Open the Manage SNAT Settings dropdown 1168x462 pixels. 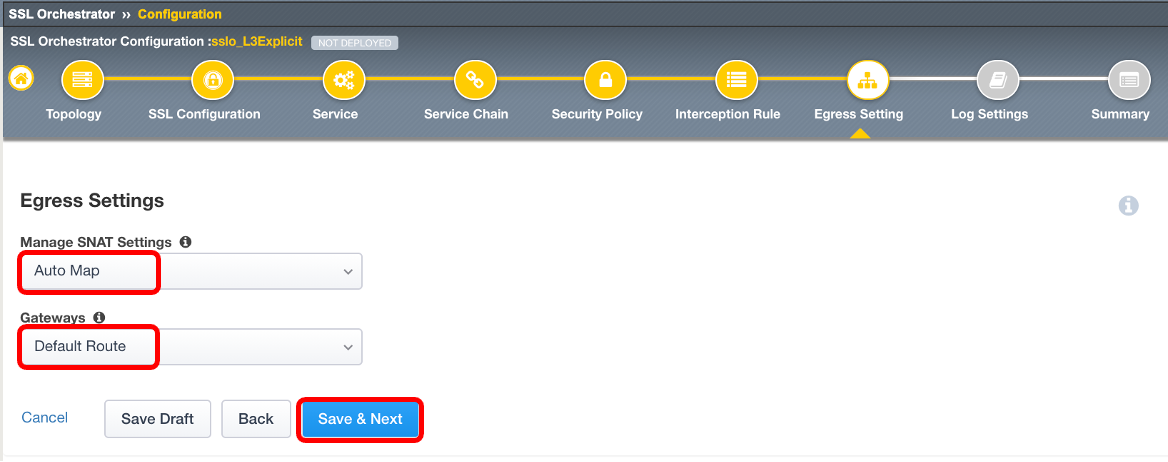[191, 271]
